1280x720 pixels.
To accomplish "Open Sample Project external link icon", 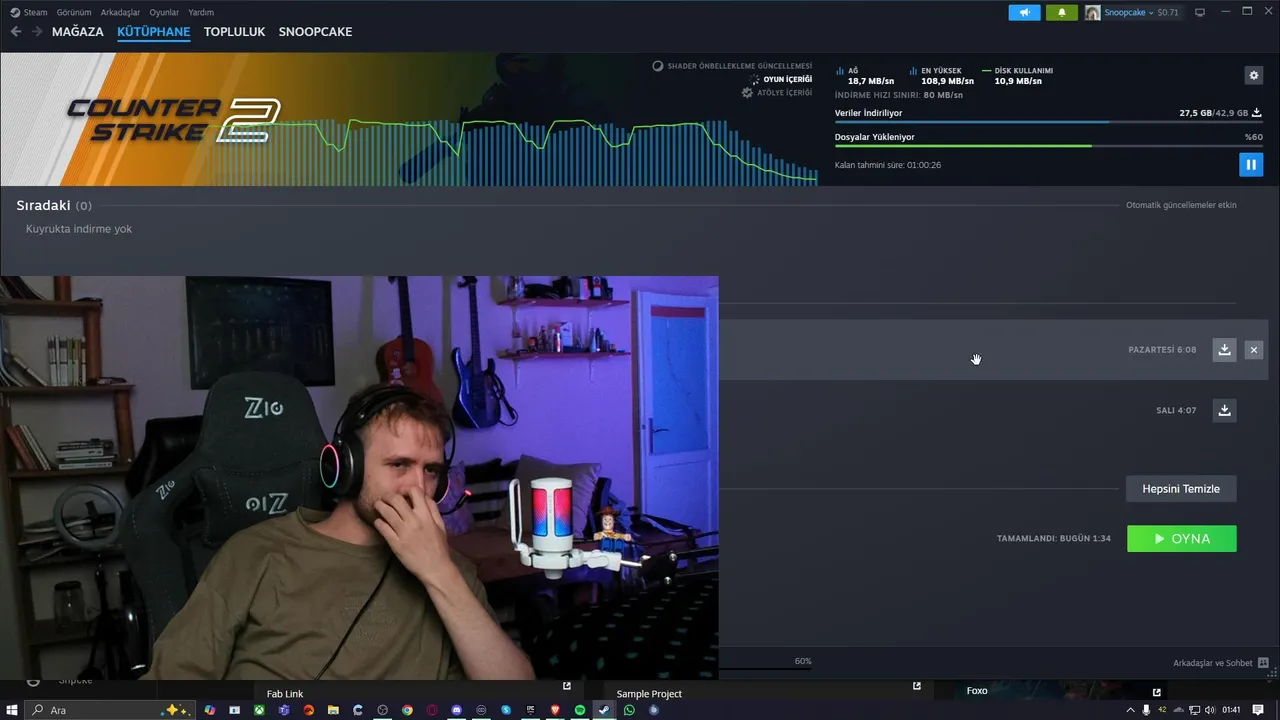I will pyautogui.click(x=917, y=686).
